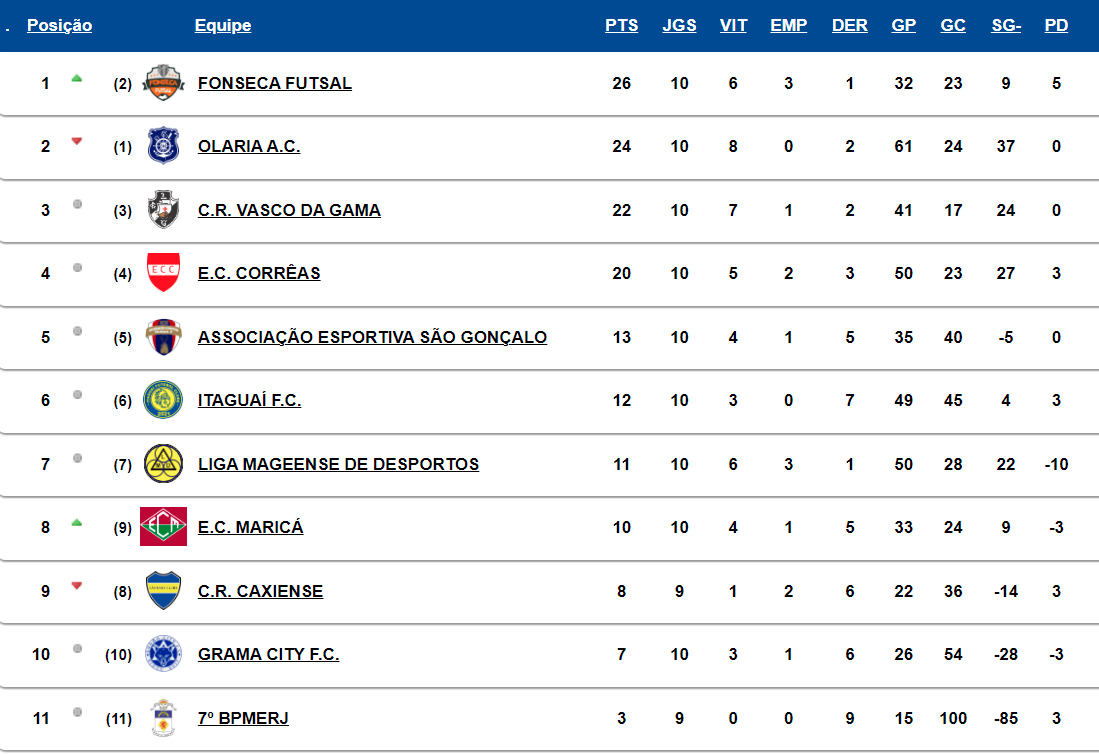Click the Liga Mageense yellow logo

coord(162,463)
